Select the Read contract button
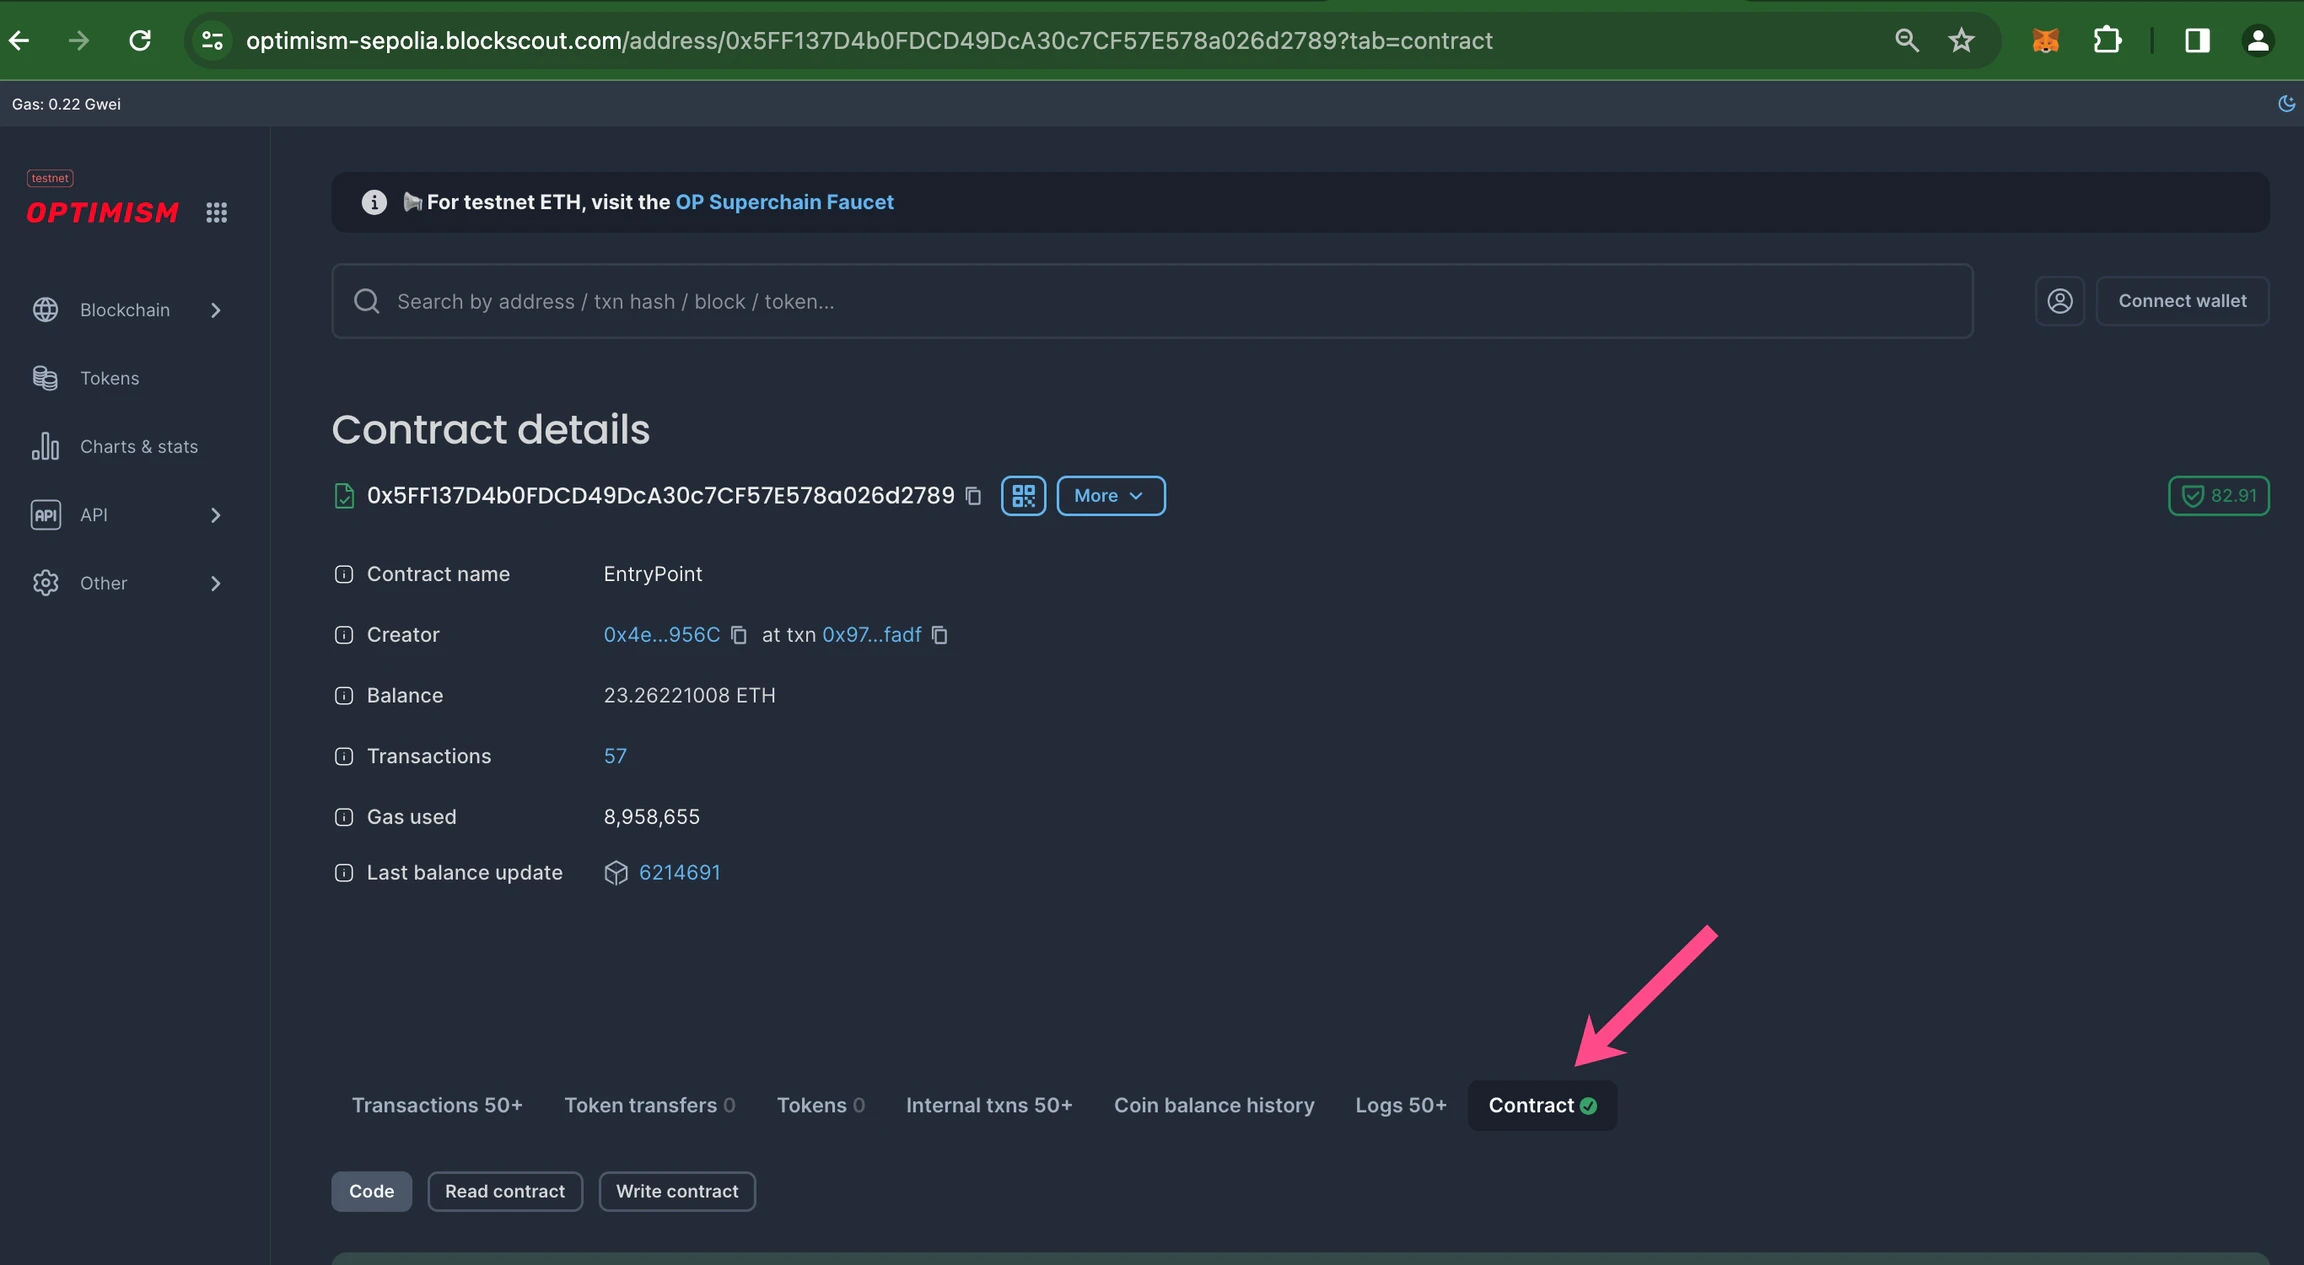The image size is (2304, 1265). 504,1191
